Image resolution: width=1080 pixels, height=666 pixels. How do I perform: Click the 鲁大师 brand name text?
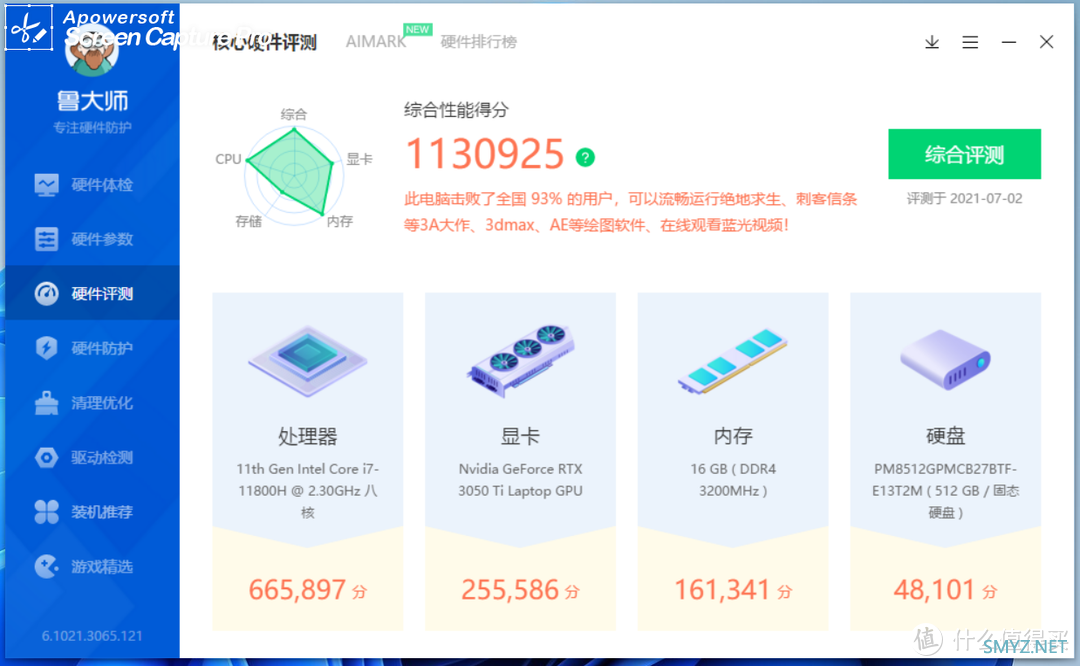click(x=92, y=101)
